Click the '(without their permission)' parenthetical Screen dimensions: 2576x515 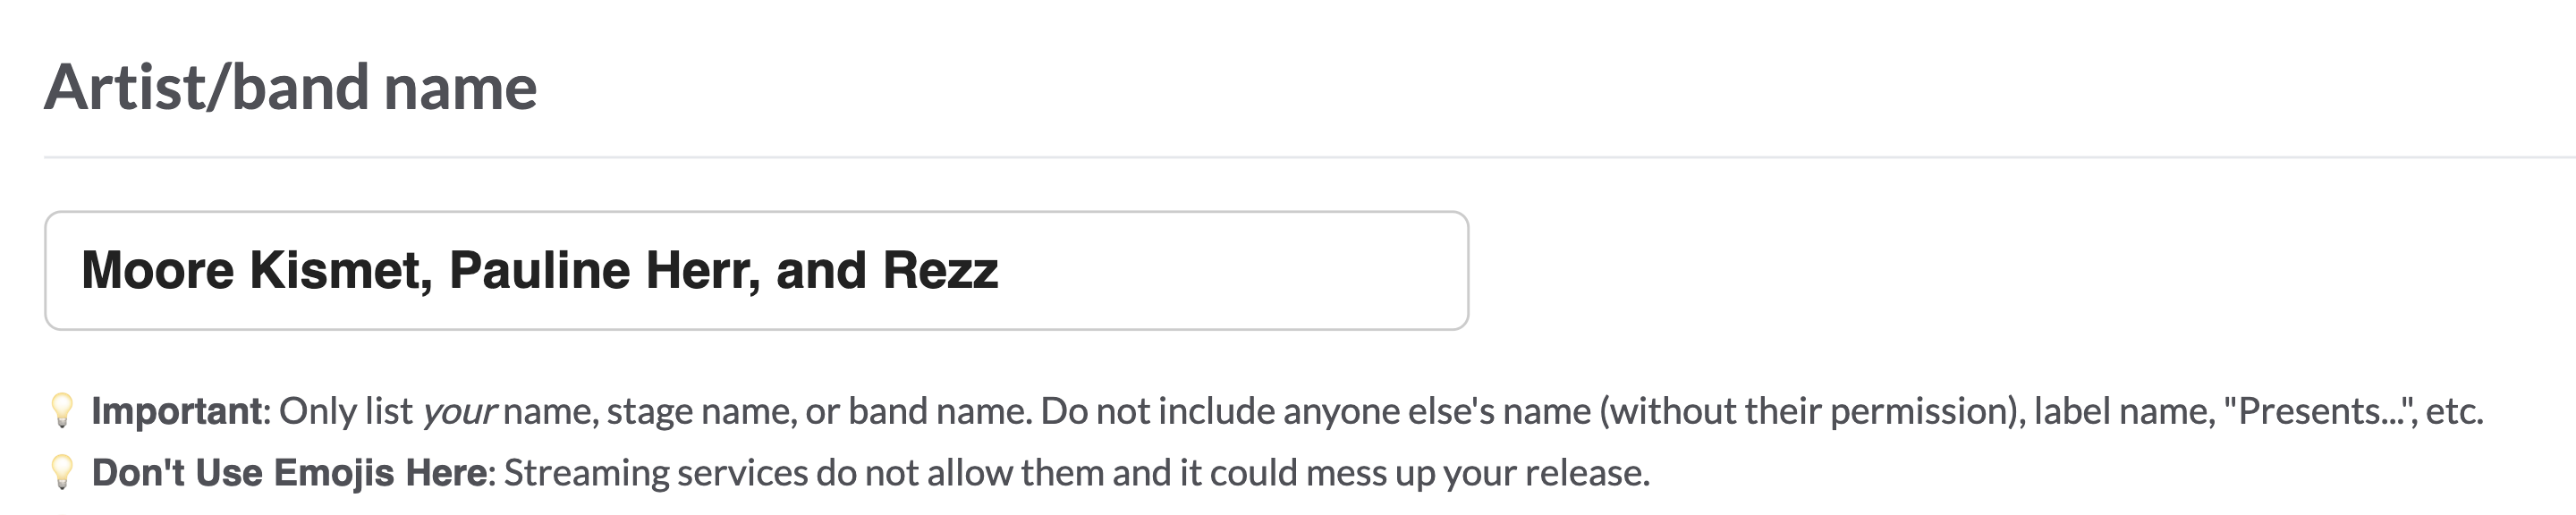point(1812,411)
